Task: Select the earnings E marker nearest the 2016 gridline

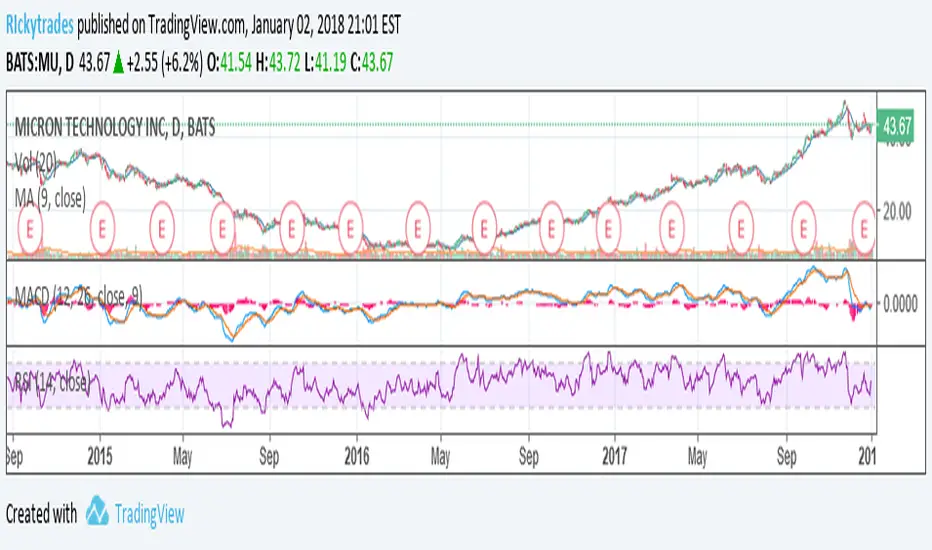Action: tap(350, 228)
